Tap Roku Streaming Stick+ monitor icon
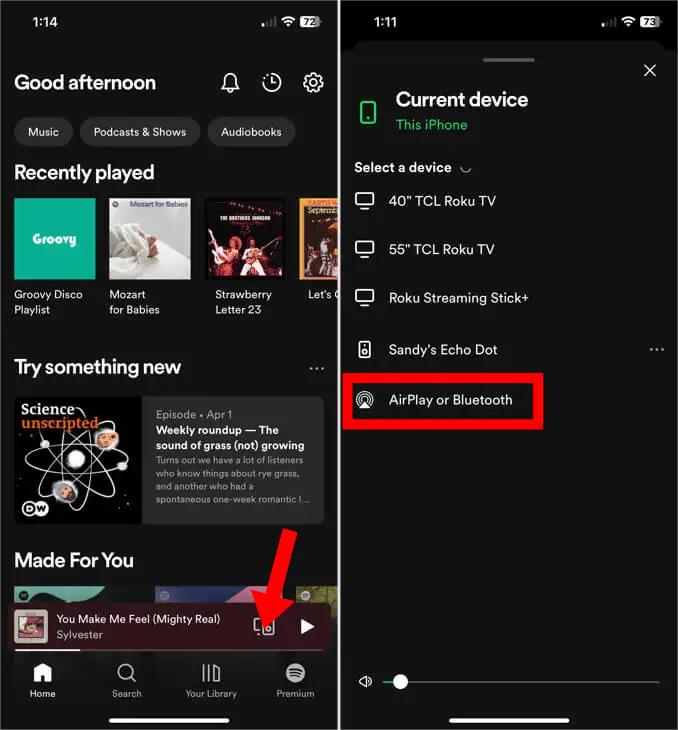 (x=365, y=298)
